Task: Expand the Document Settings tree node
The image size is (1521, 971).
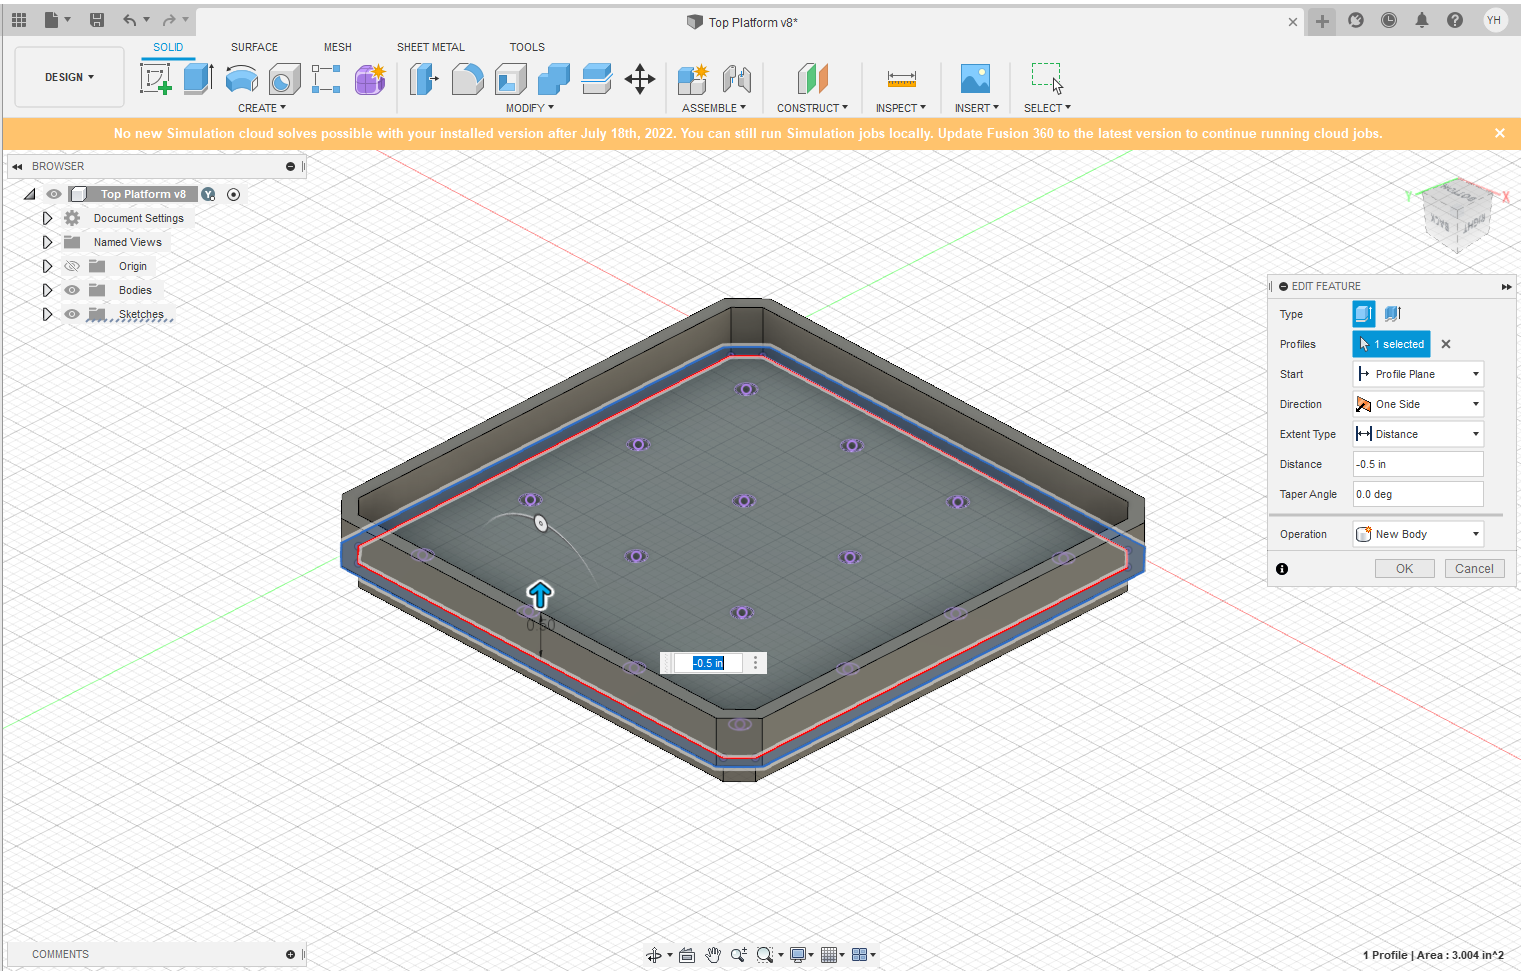Action: pyautogui.click(x=47, y=218)
